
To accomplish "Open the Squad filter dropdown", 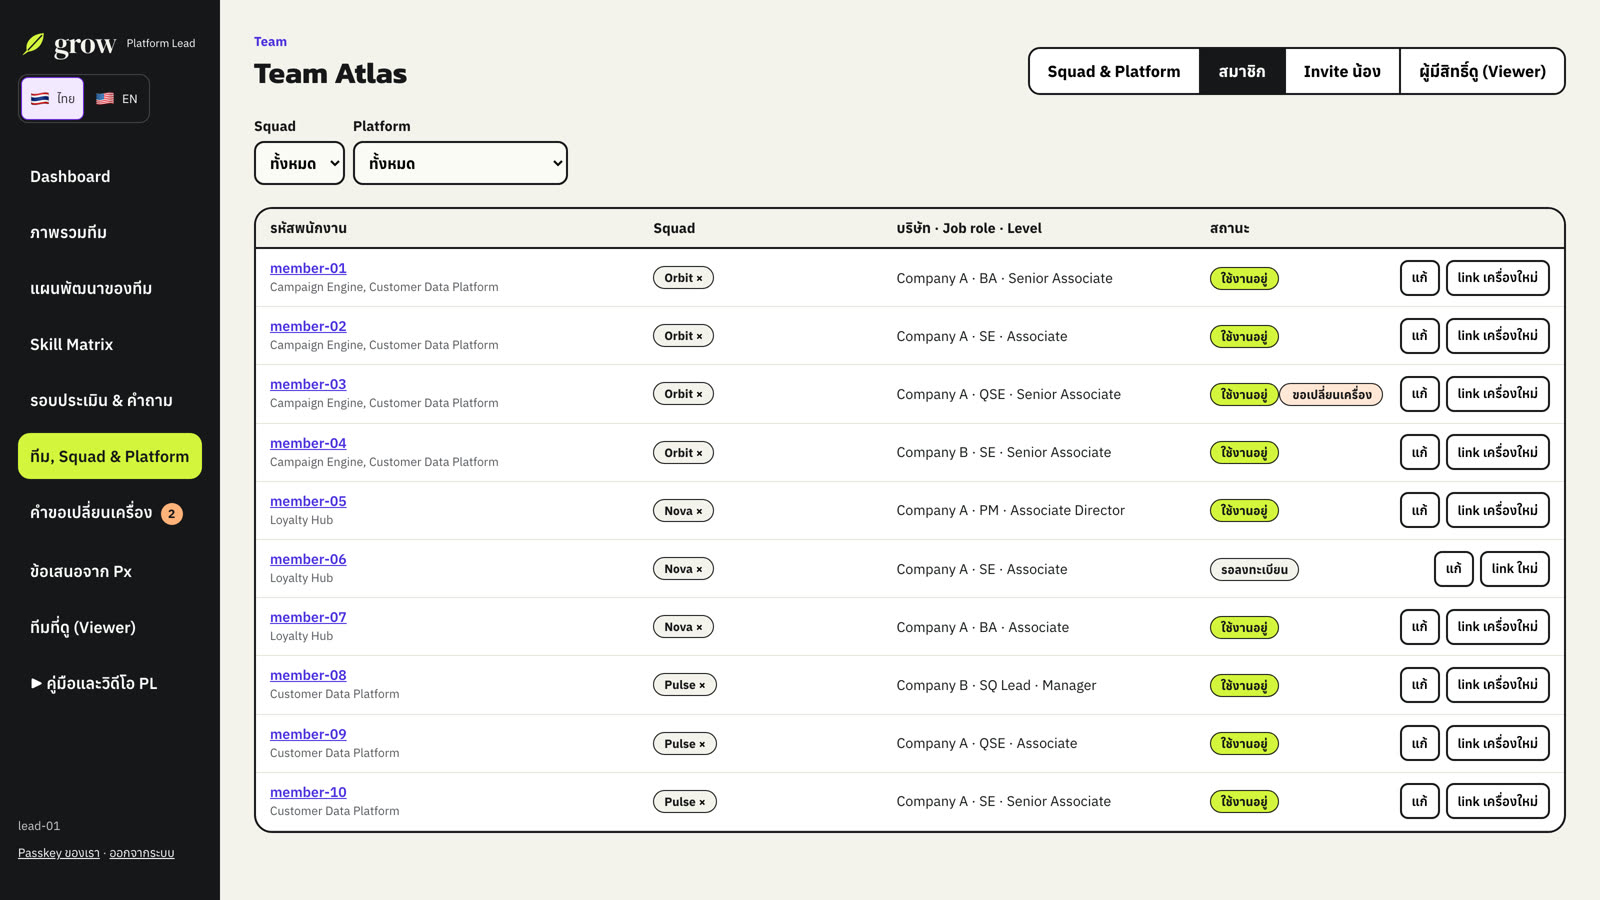I will (299, 163).
